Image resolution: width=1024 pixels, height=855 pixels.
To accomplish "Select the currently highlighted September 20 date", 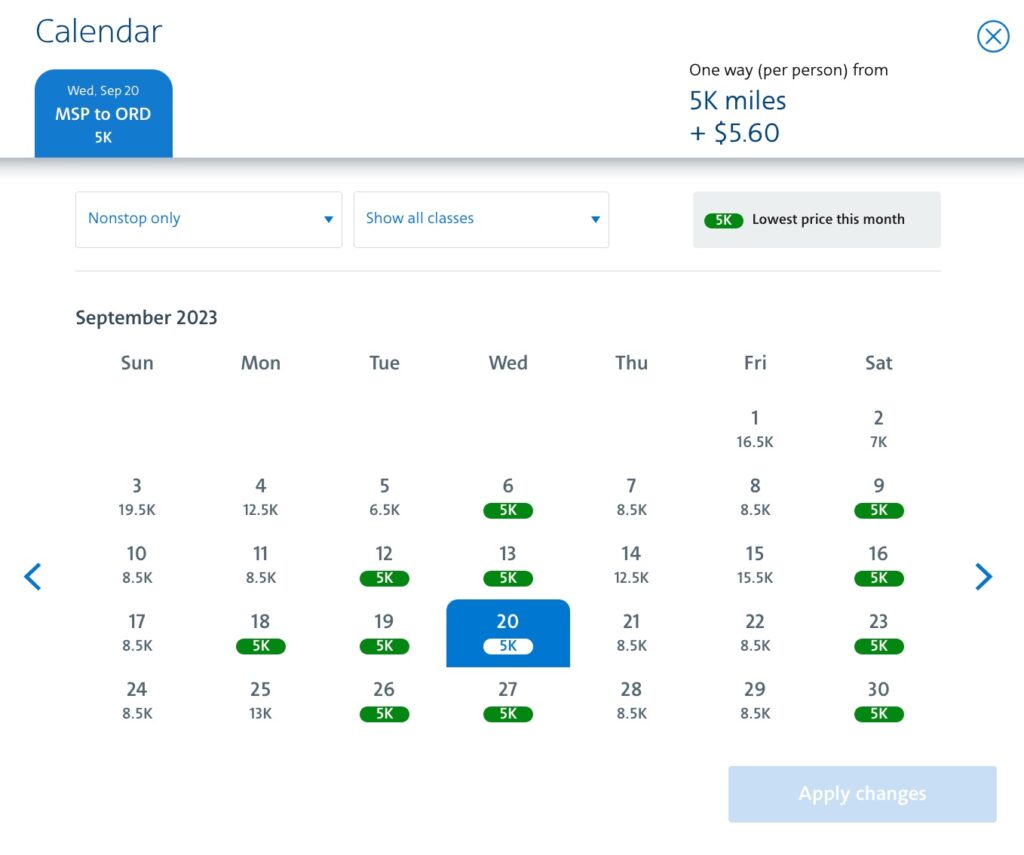I will click(508, 632).
